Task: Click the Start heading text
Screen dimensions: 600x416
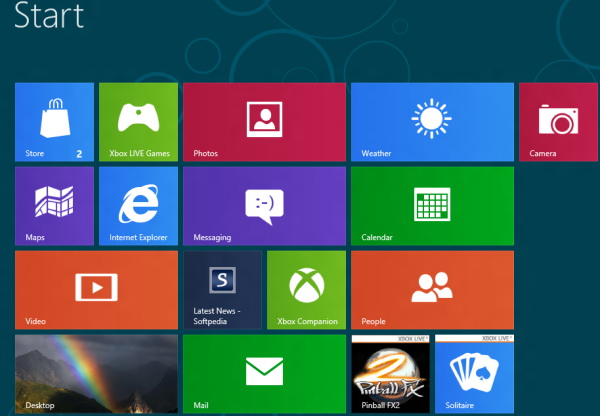Action: 49,17
